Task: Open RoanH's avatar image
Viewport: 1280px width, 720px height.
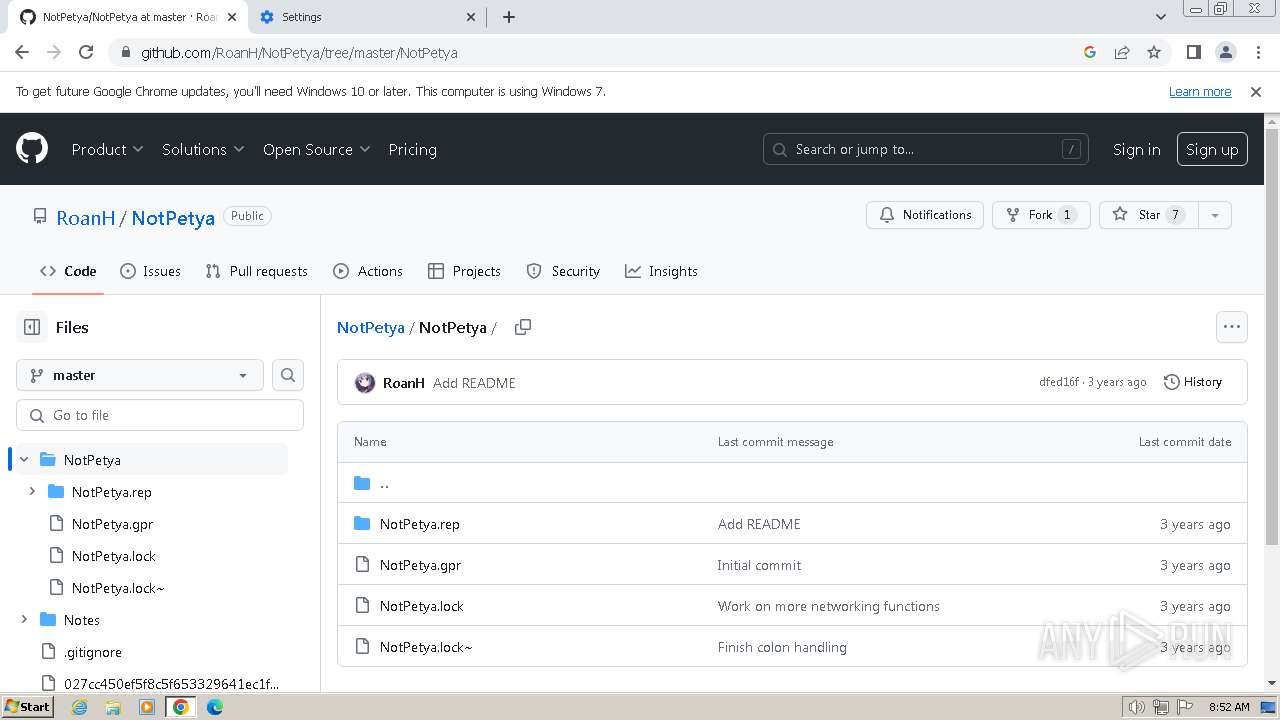Action: pos(365,383)
